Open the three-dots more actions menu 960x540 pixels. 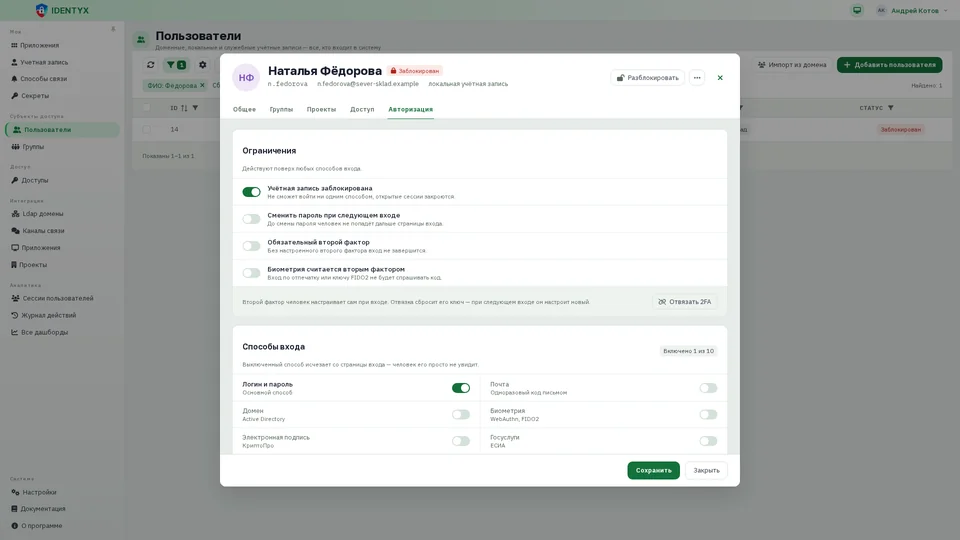(x=697, y=78)
